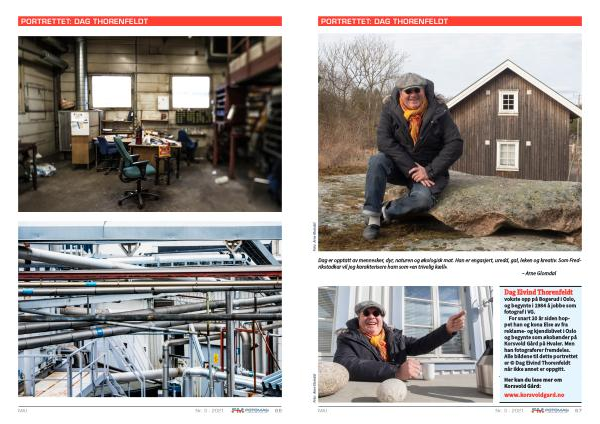Click the MAI label on right page footer
The height and width of the screenshot is (424, 600).
pos(323,410)
